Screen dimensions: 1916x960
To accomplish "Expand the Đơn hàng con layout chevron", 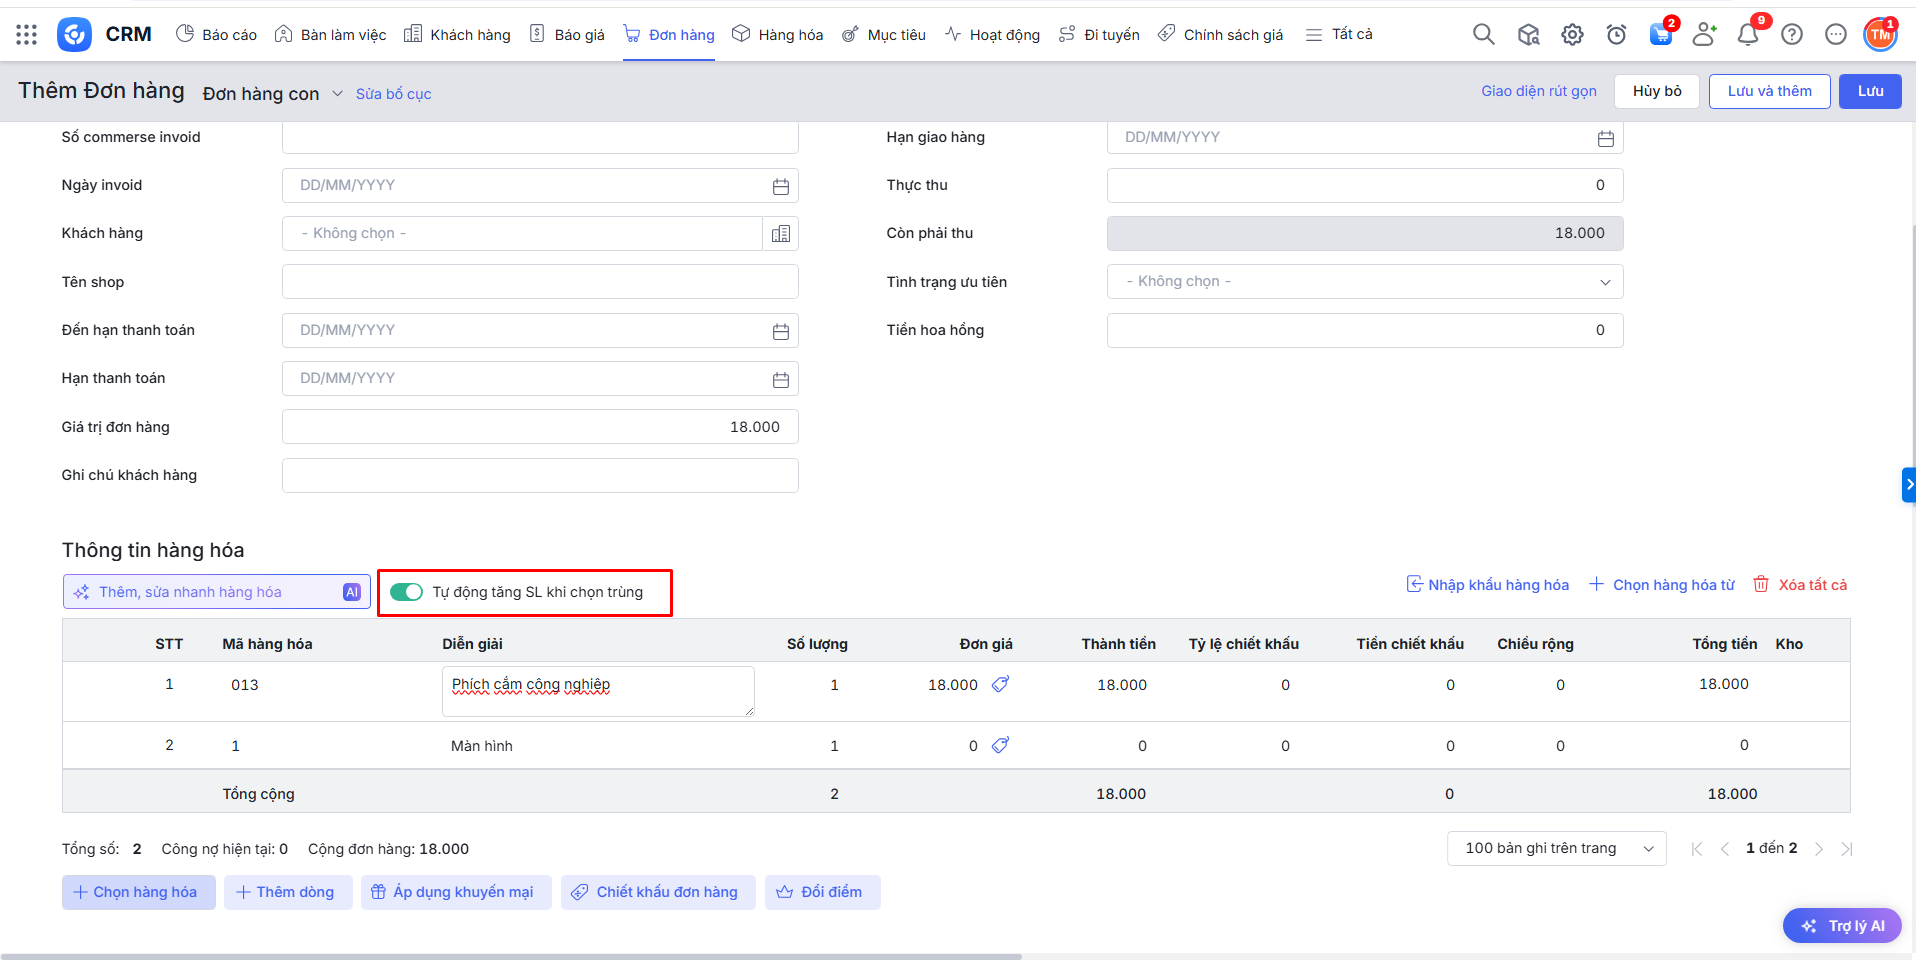I will 337,94.
